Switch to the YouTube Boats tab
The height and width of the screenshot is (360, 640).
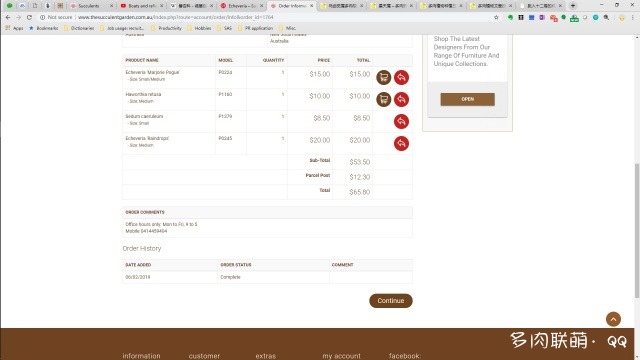pos(141,6)
